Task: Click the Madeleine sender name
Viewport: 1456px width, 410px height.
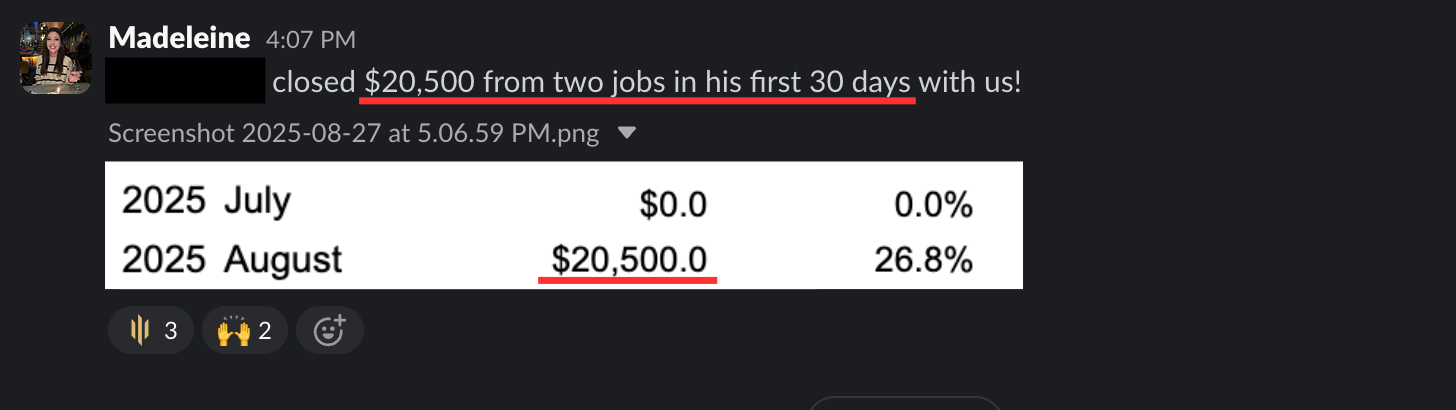Action: [179, 38]
